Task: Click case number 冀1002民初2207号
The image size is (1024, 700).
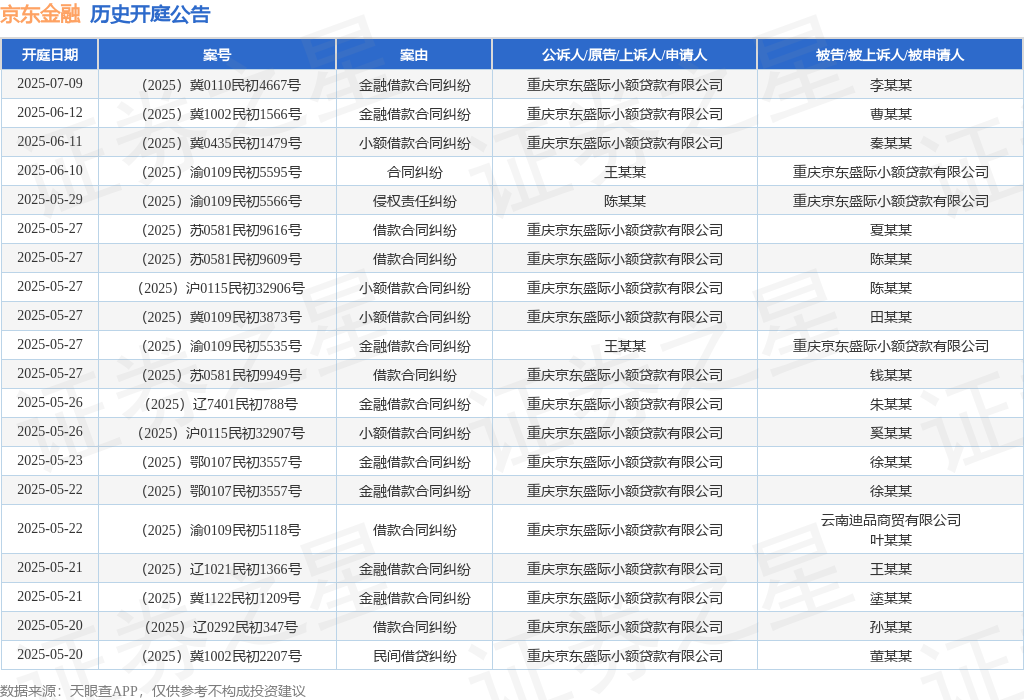Action: 221,656
